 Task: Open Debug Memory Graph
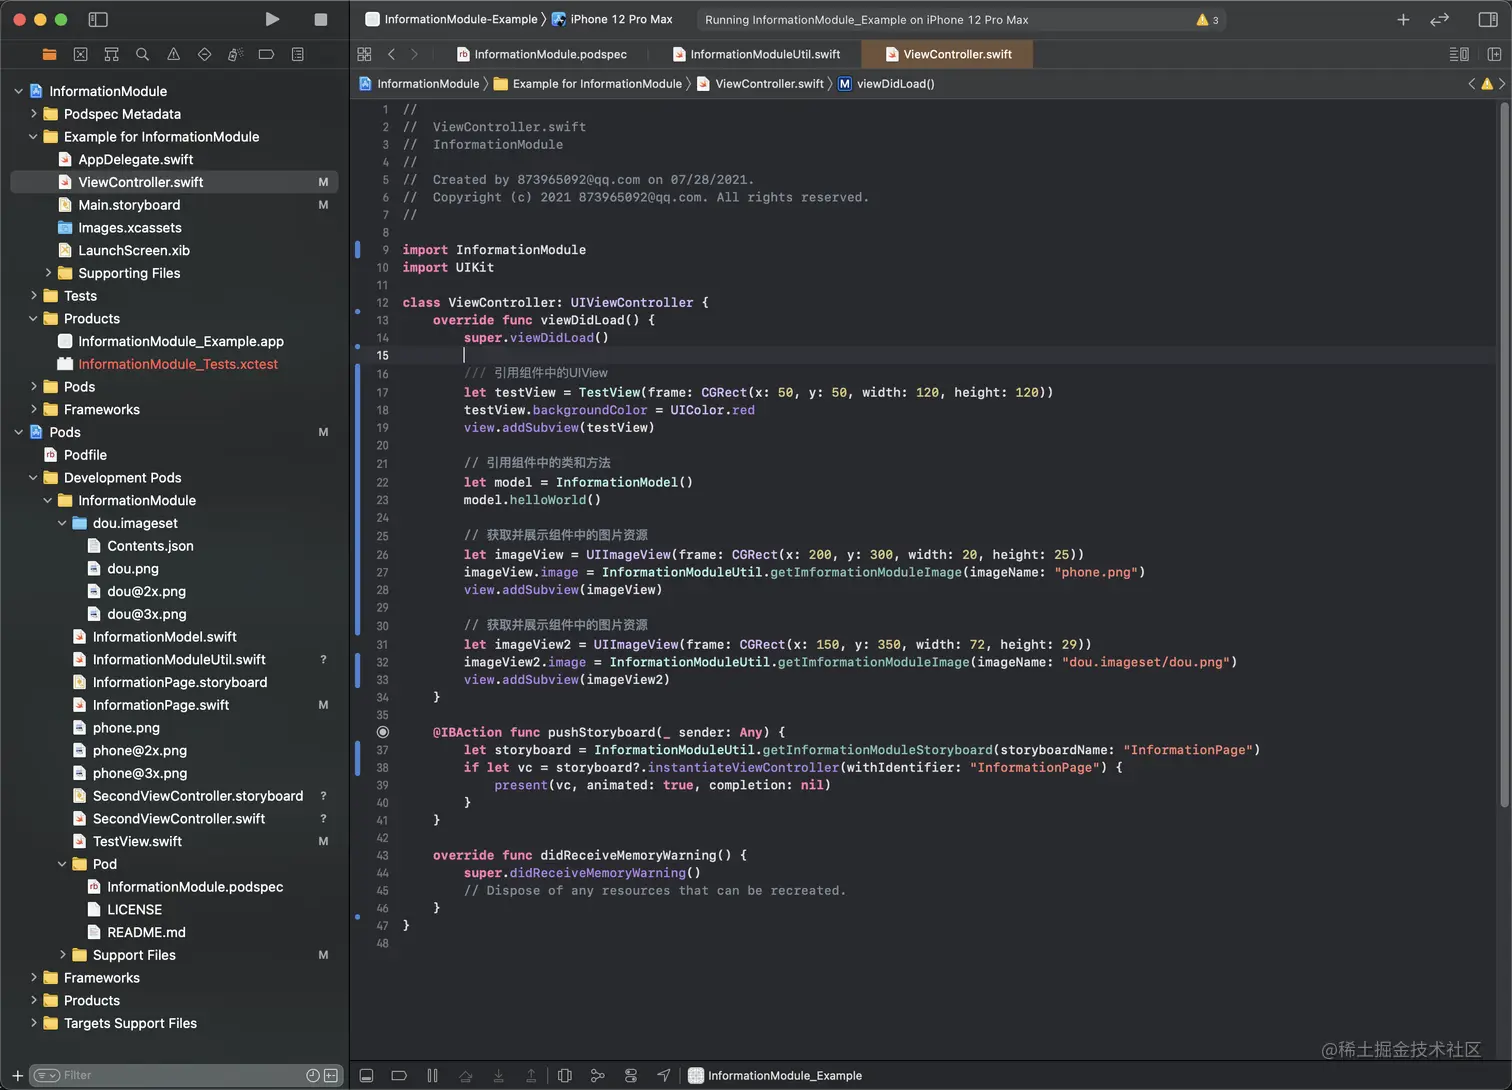click(598, 1076)
